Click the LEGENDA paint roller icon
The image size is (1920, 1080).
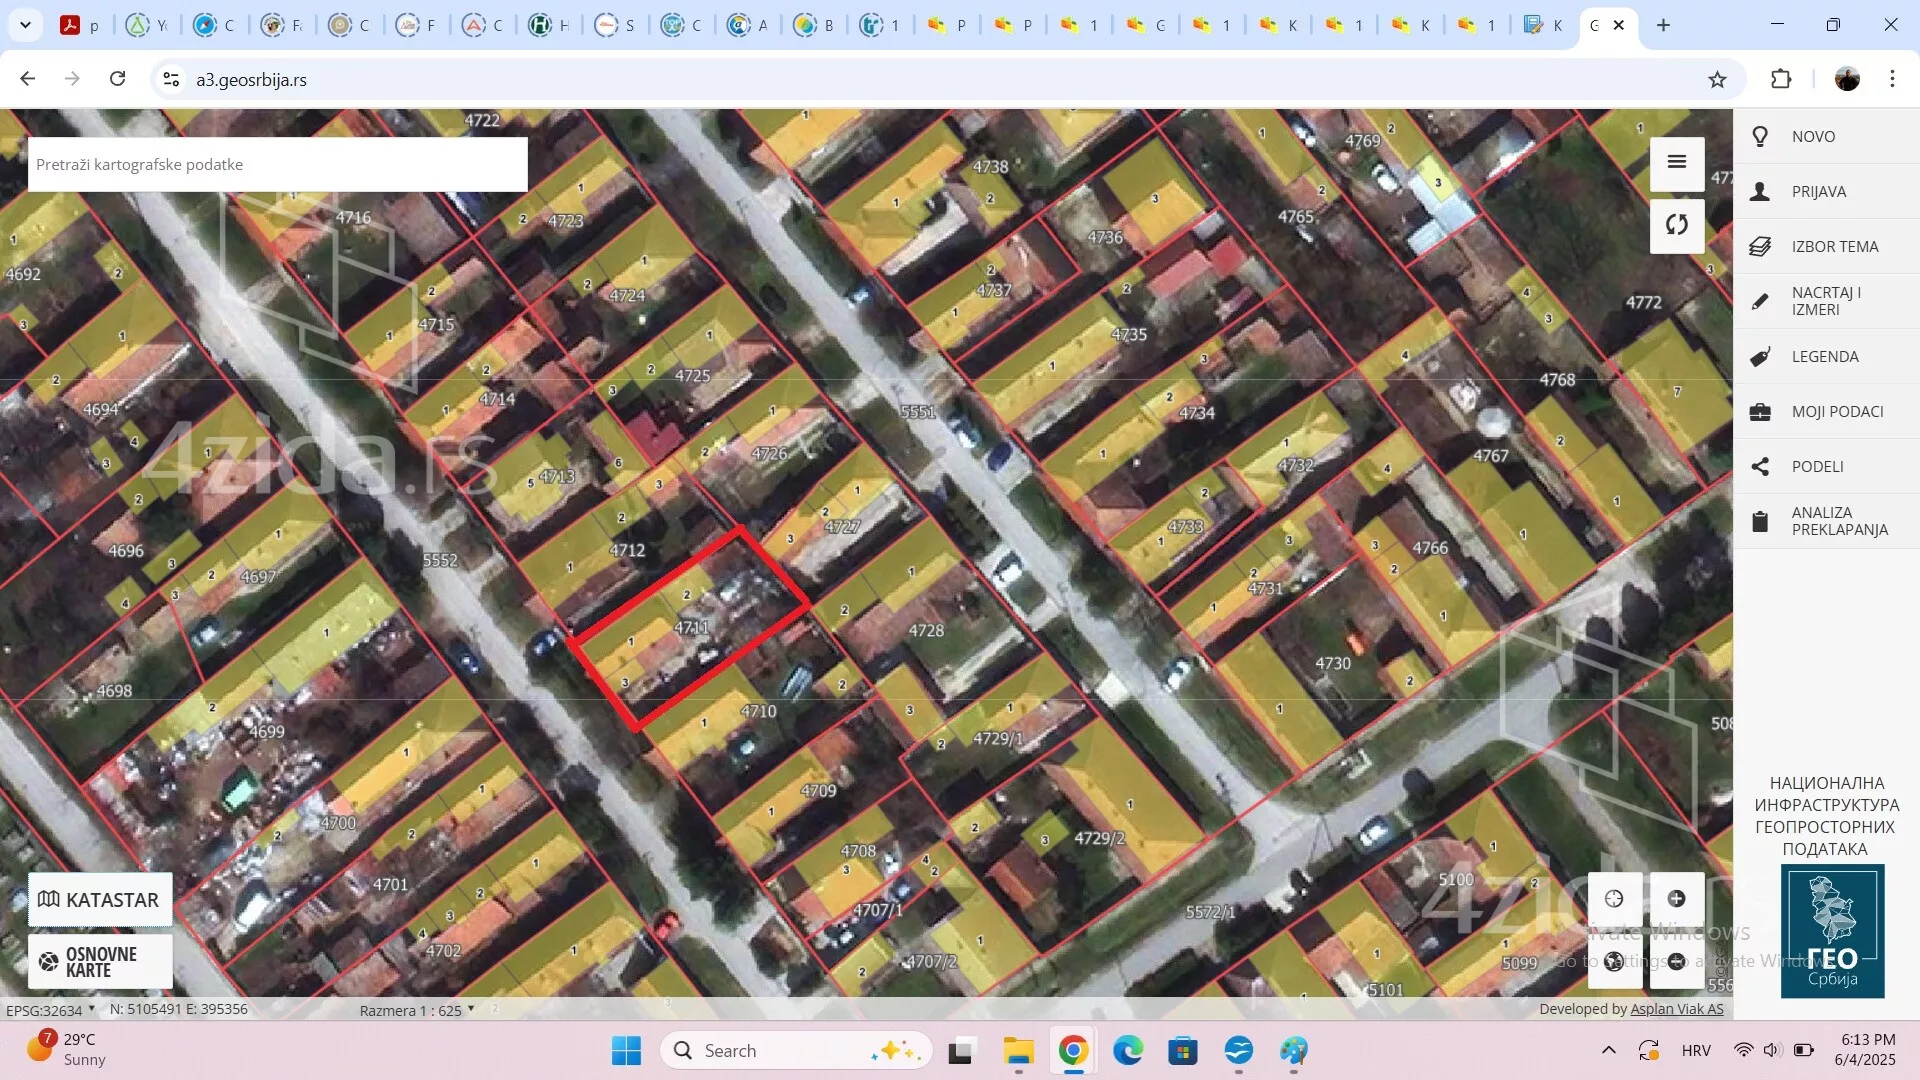pos(1760,356)
